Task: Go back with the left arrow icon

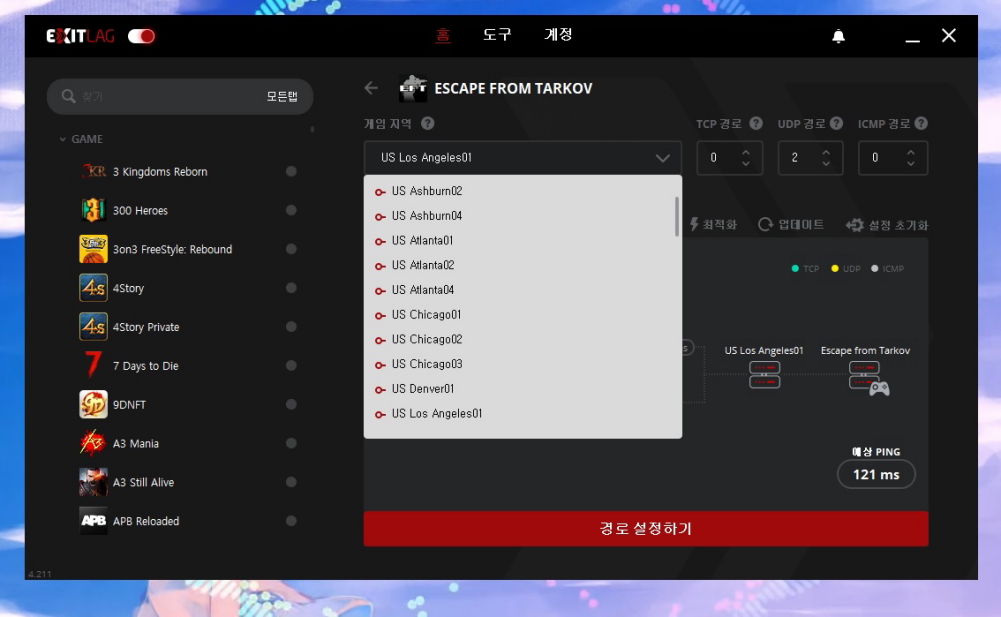Action: pyautogui.click(x=371, y=88)
